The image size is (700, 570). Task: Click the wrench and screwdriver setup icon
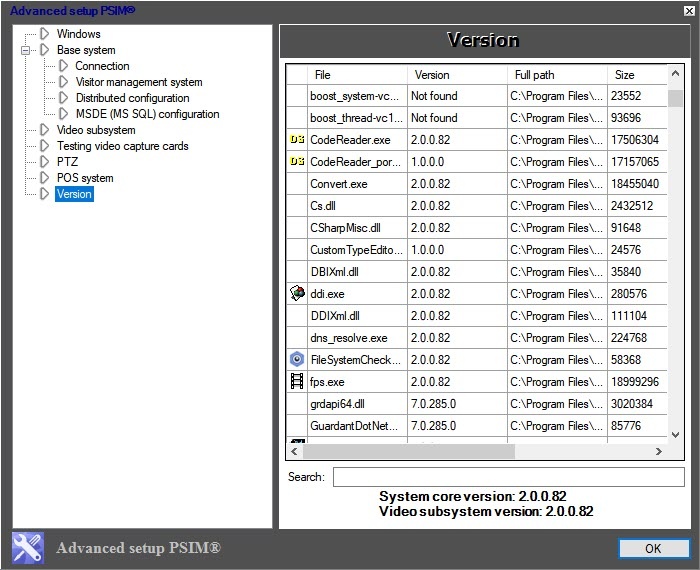click(x=28, y=548)
